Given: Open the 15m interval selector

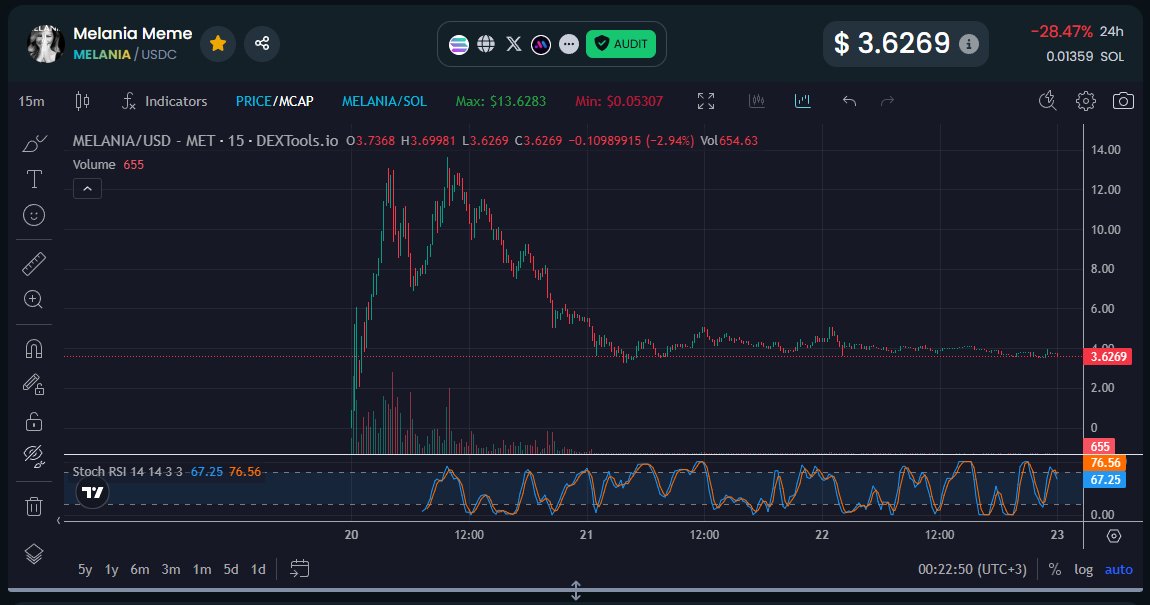Looking at the screenshot, I should pos(31,101).
